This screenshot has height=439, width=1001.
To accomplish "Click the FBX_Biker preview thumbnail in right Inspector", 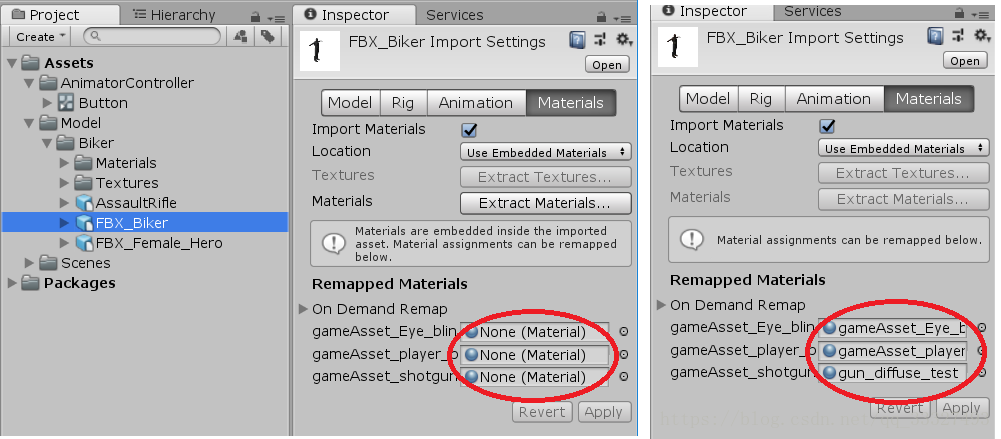I will pos(678,47).
